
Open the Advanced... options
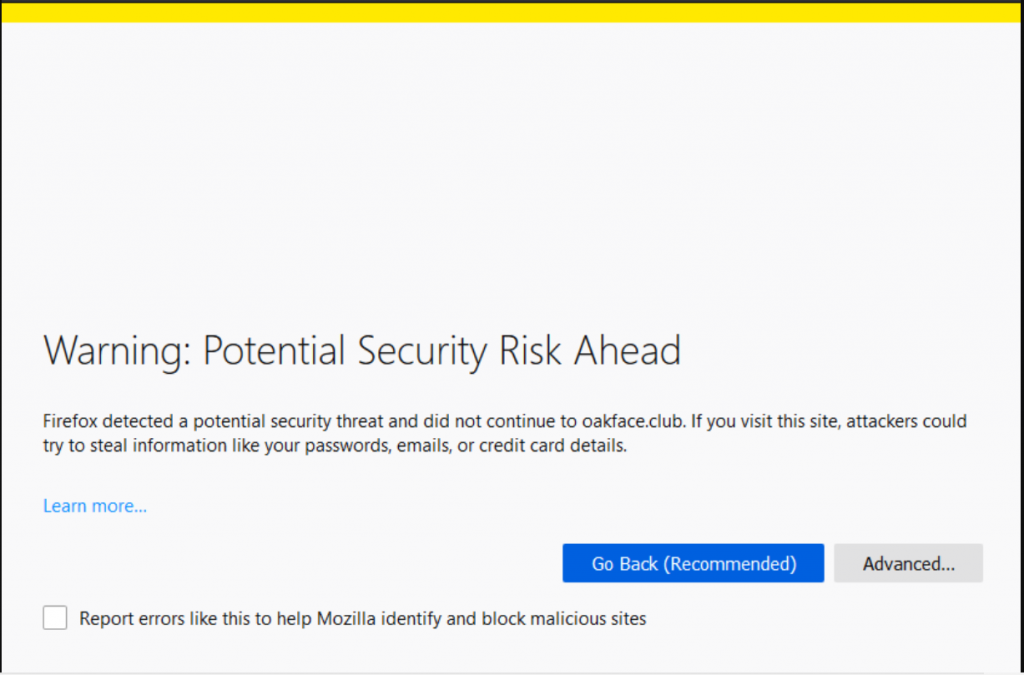click(908, 563)
